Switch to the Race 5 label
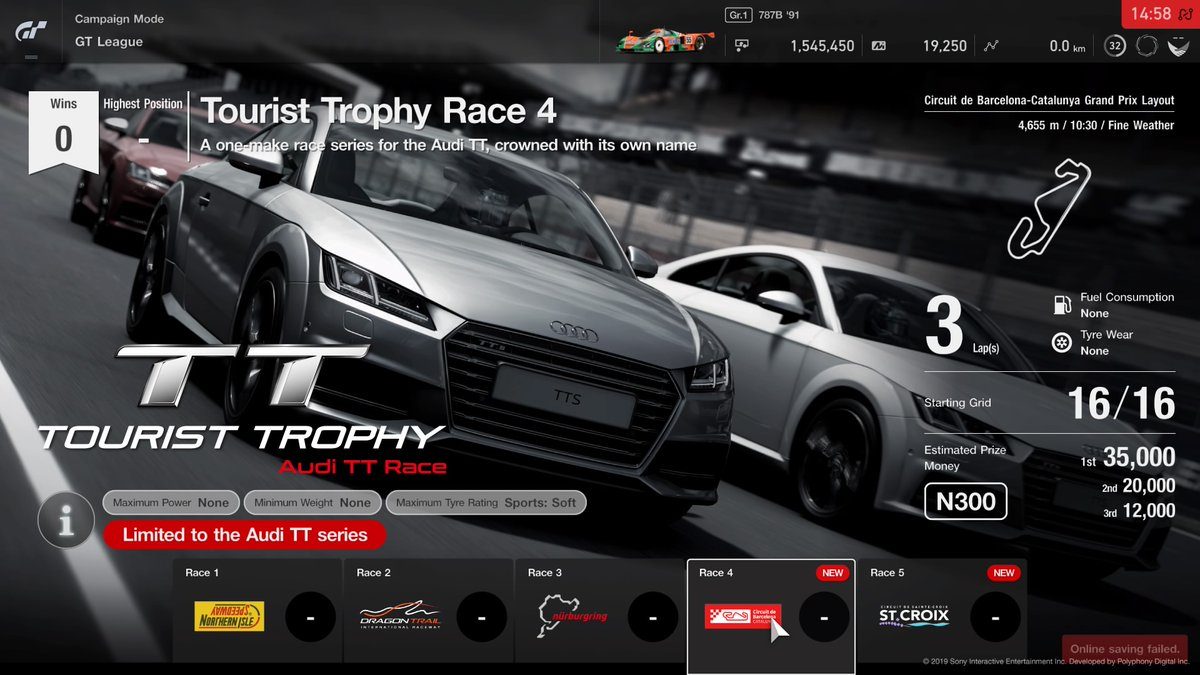 pyautogui.click(x=887, y=573)
